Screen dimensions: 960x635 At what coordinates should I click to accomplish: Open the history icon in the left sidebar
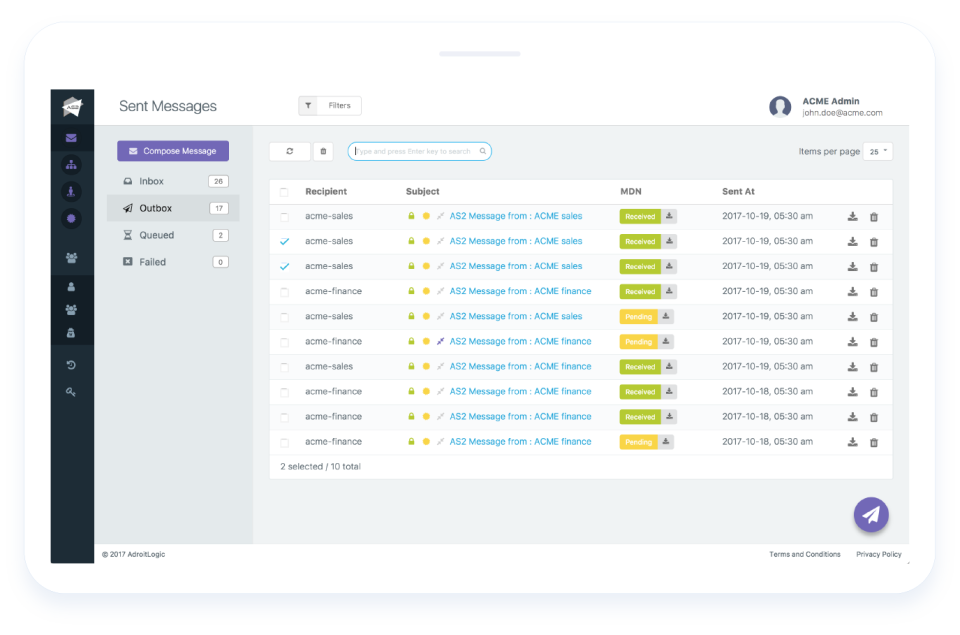[70, 364]
